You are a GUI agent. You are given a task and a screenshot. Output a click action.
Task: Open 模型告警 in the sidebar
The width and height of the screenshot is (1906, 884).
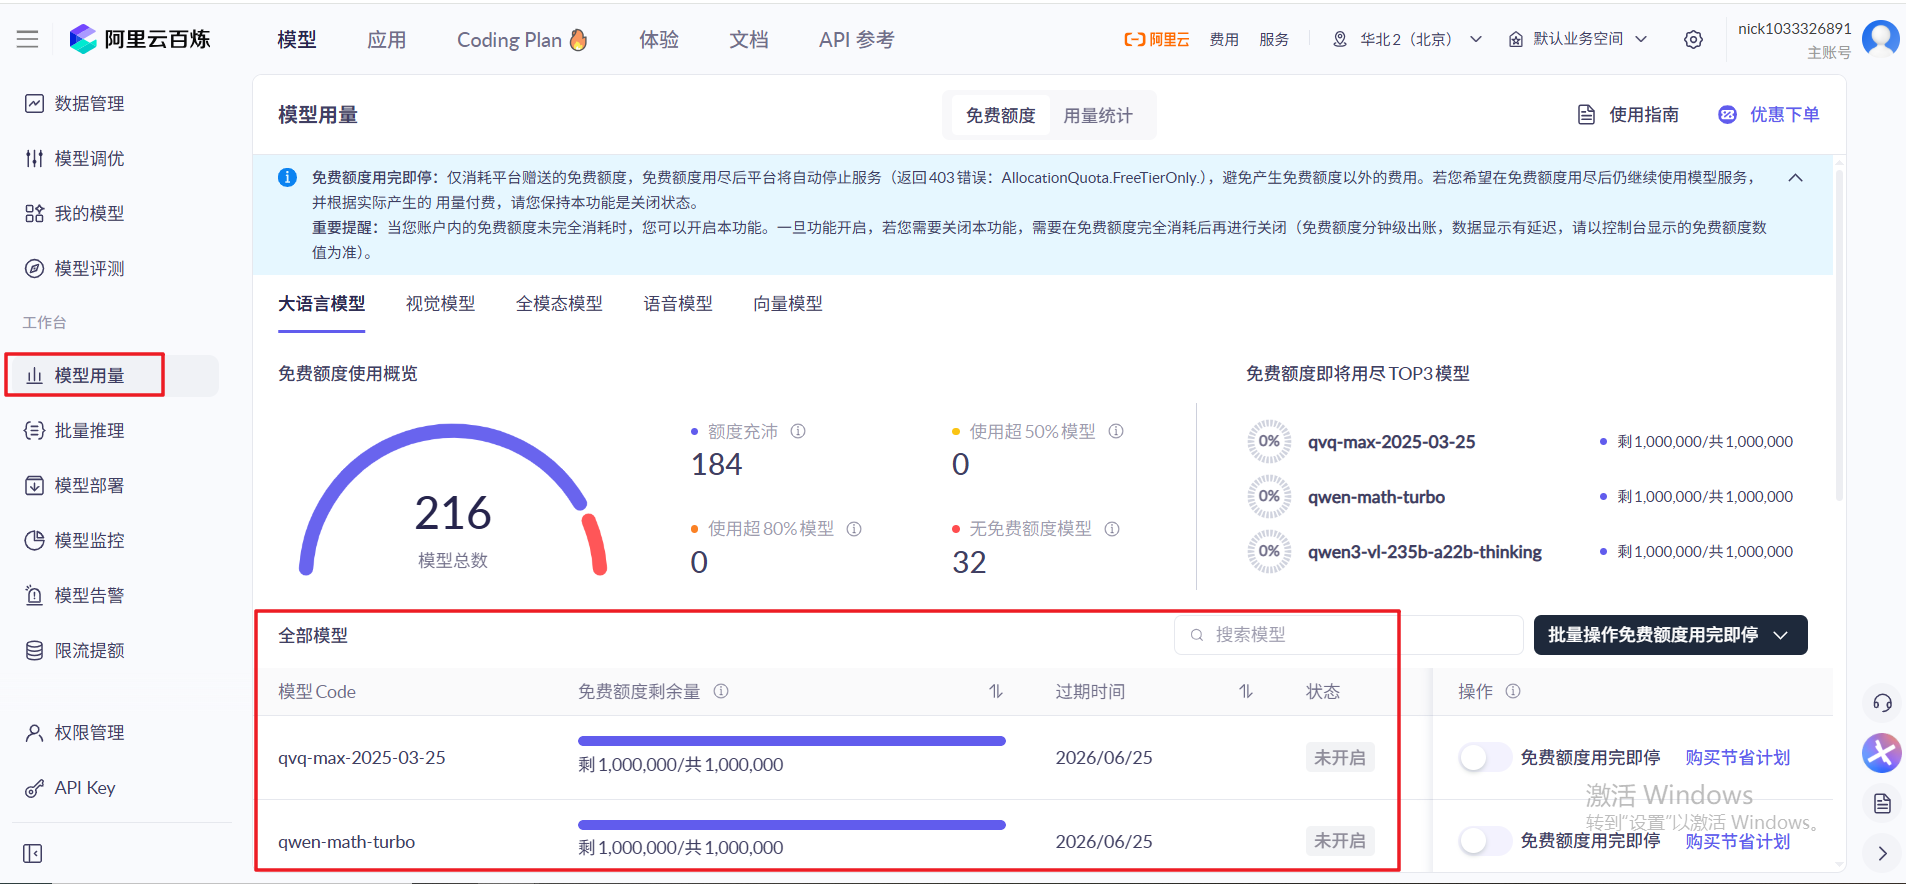pos(75,596)
